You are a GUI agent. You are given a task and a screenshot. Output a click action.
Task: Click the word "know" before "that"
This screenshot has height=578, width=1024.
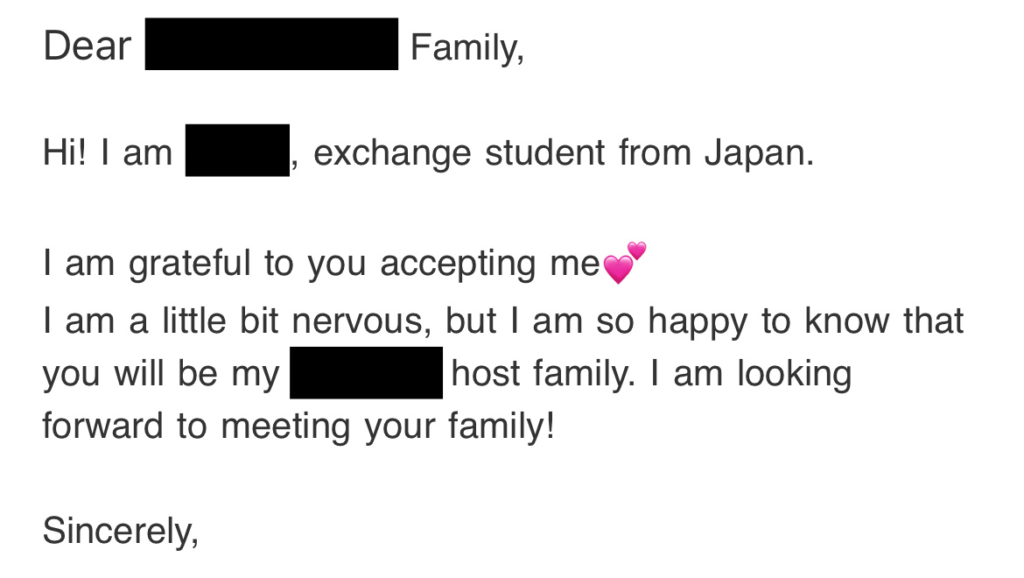845,320
